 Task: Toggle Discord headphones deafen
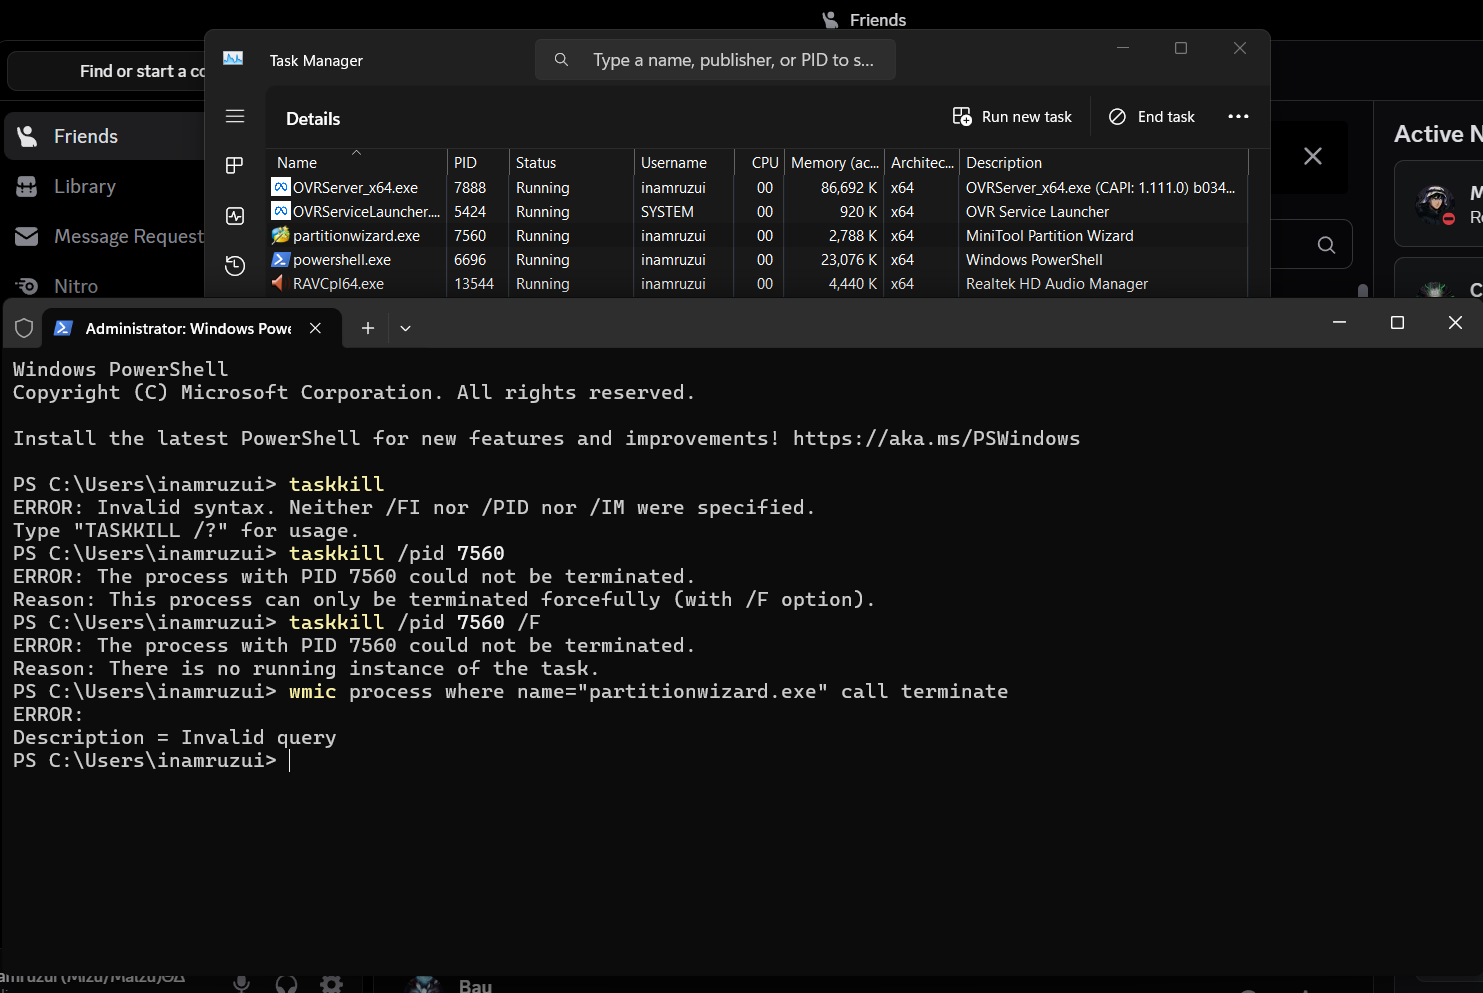click(x=286, y=983)
